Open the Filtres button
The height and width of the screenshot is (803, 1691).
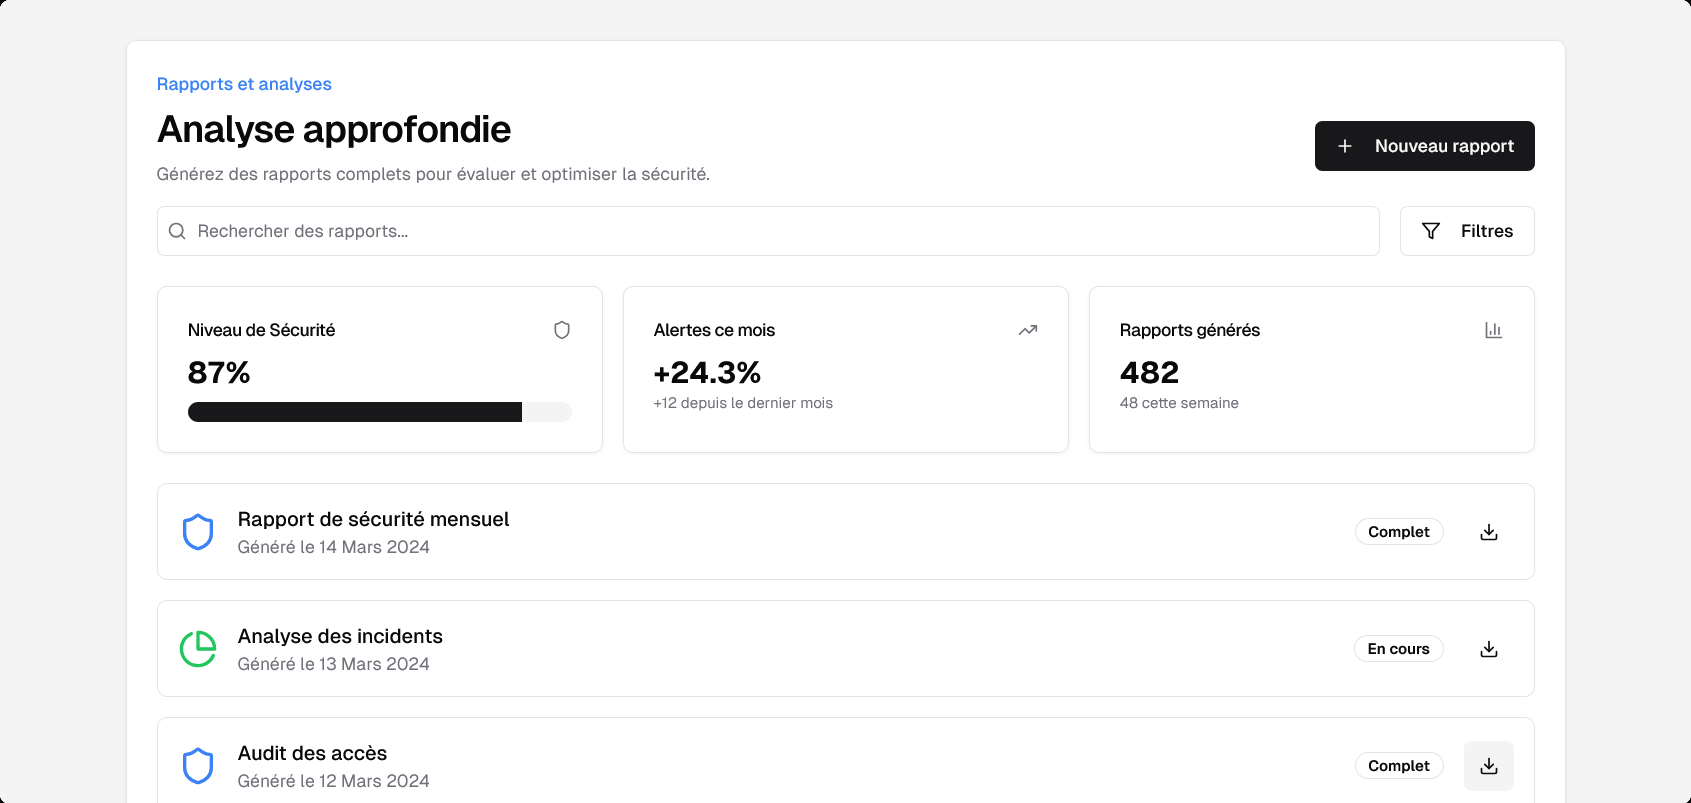click(1466, 231)
